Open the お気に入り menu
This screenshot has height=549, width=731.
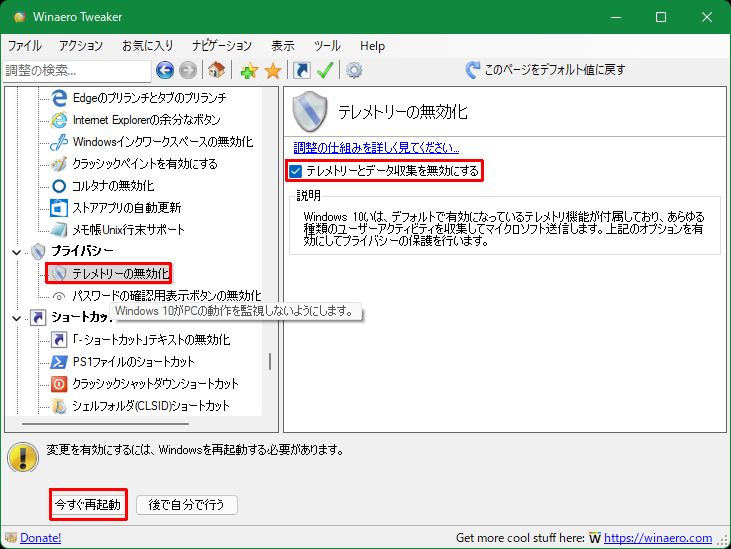(x=147, y=46)
